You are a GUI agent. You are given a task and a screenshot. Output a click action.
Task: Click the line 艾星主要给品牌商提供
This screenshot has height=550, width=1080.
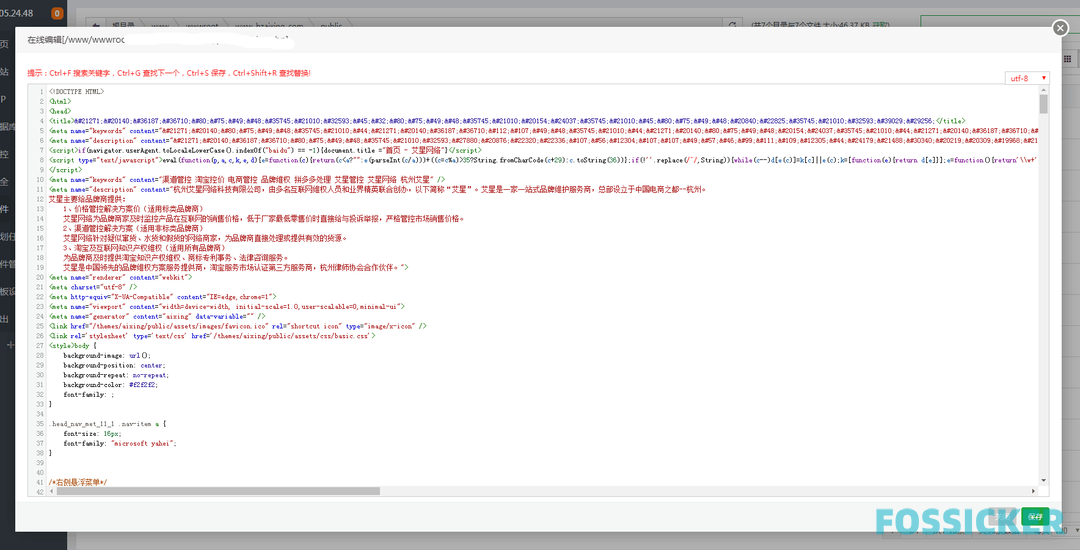tap(87, 199)
